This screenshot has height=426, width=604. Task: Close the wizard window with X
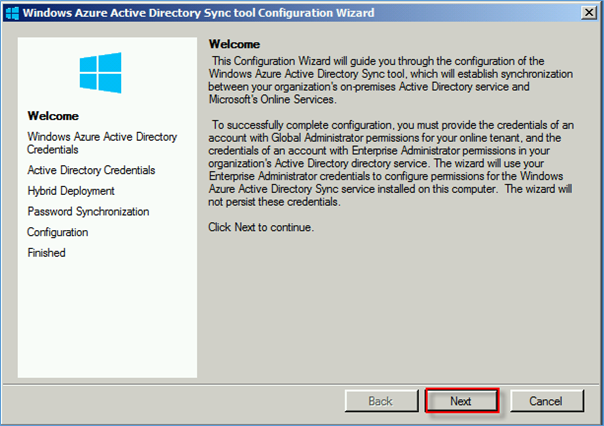[x=589, y=13]
